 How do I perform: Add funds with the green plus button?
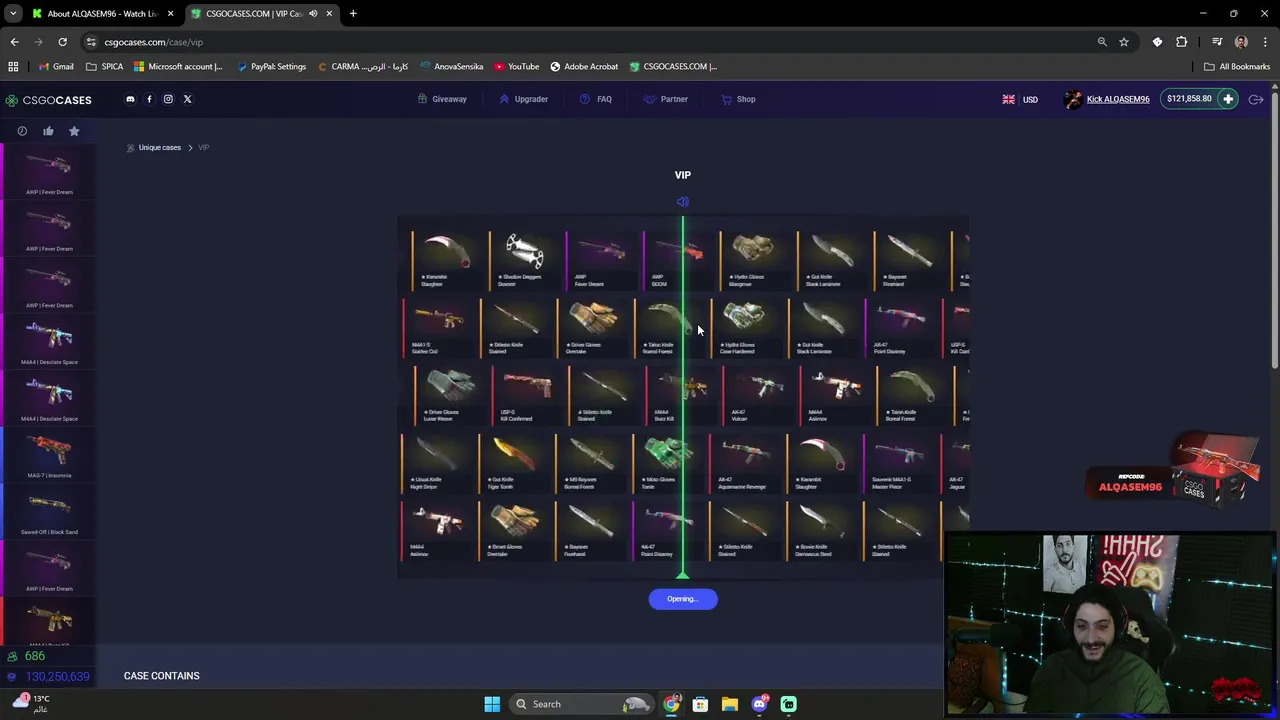tap(1228, 99)
